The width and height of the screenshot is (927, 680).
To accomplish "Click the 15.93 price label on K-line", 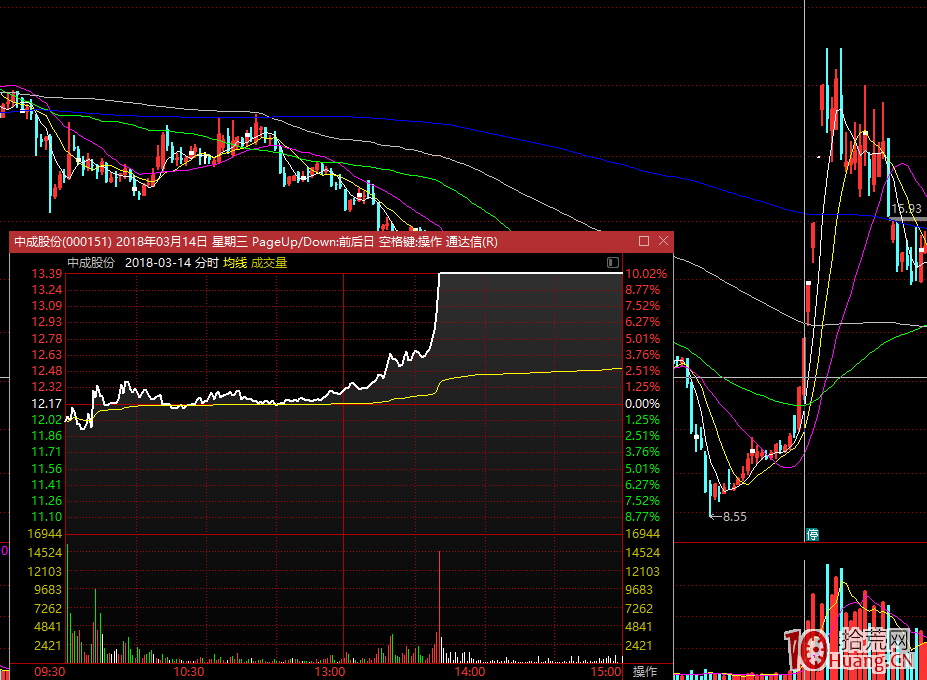I will click(906, 208).
